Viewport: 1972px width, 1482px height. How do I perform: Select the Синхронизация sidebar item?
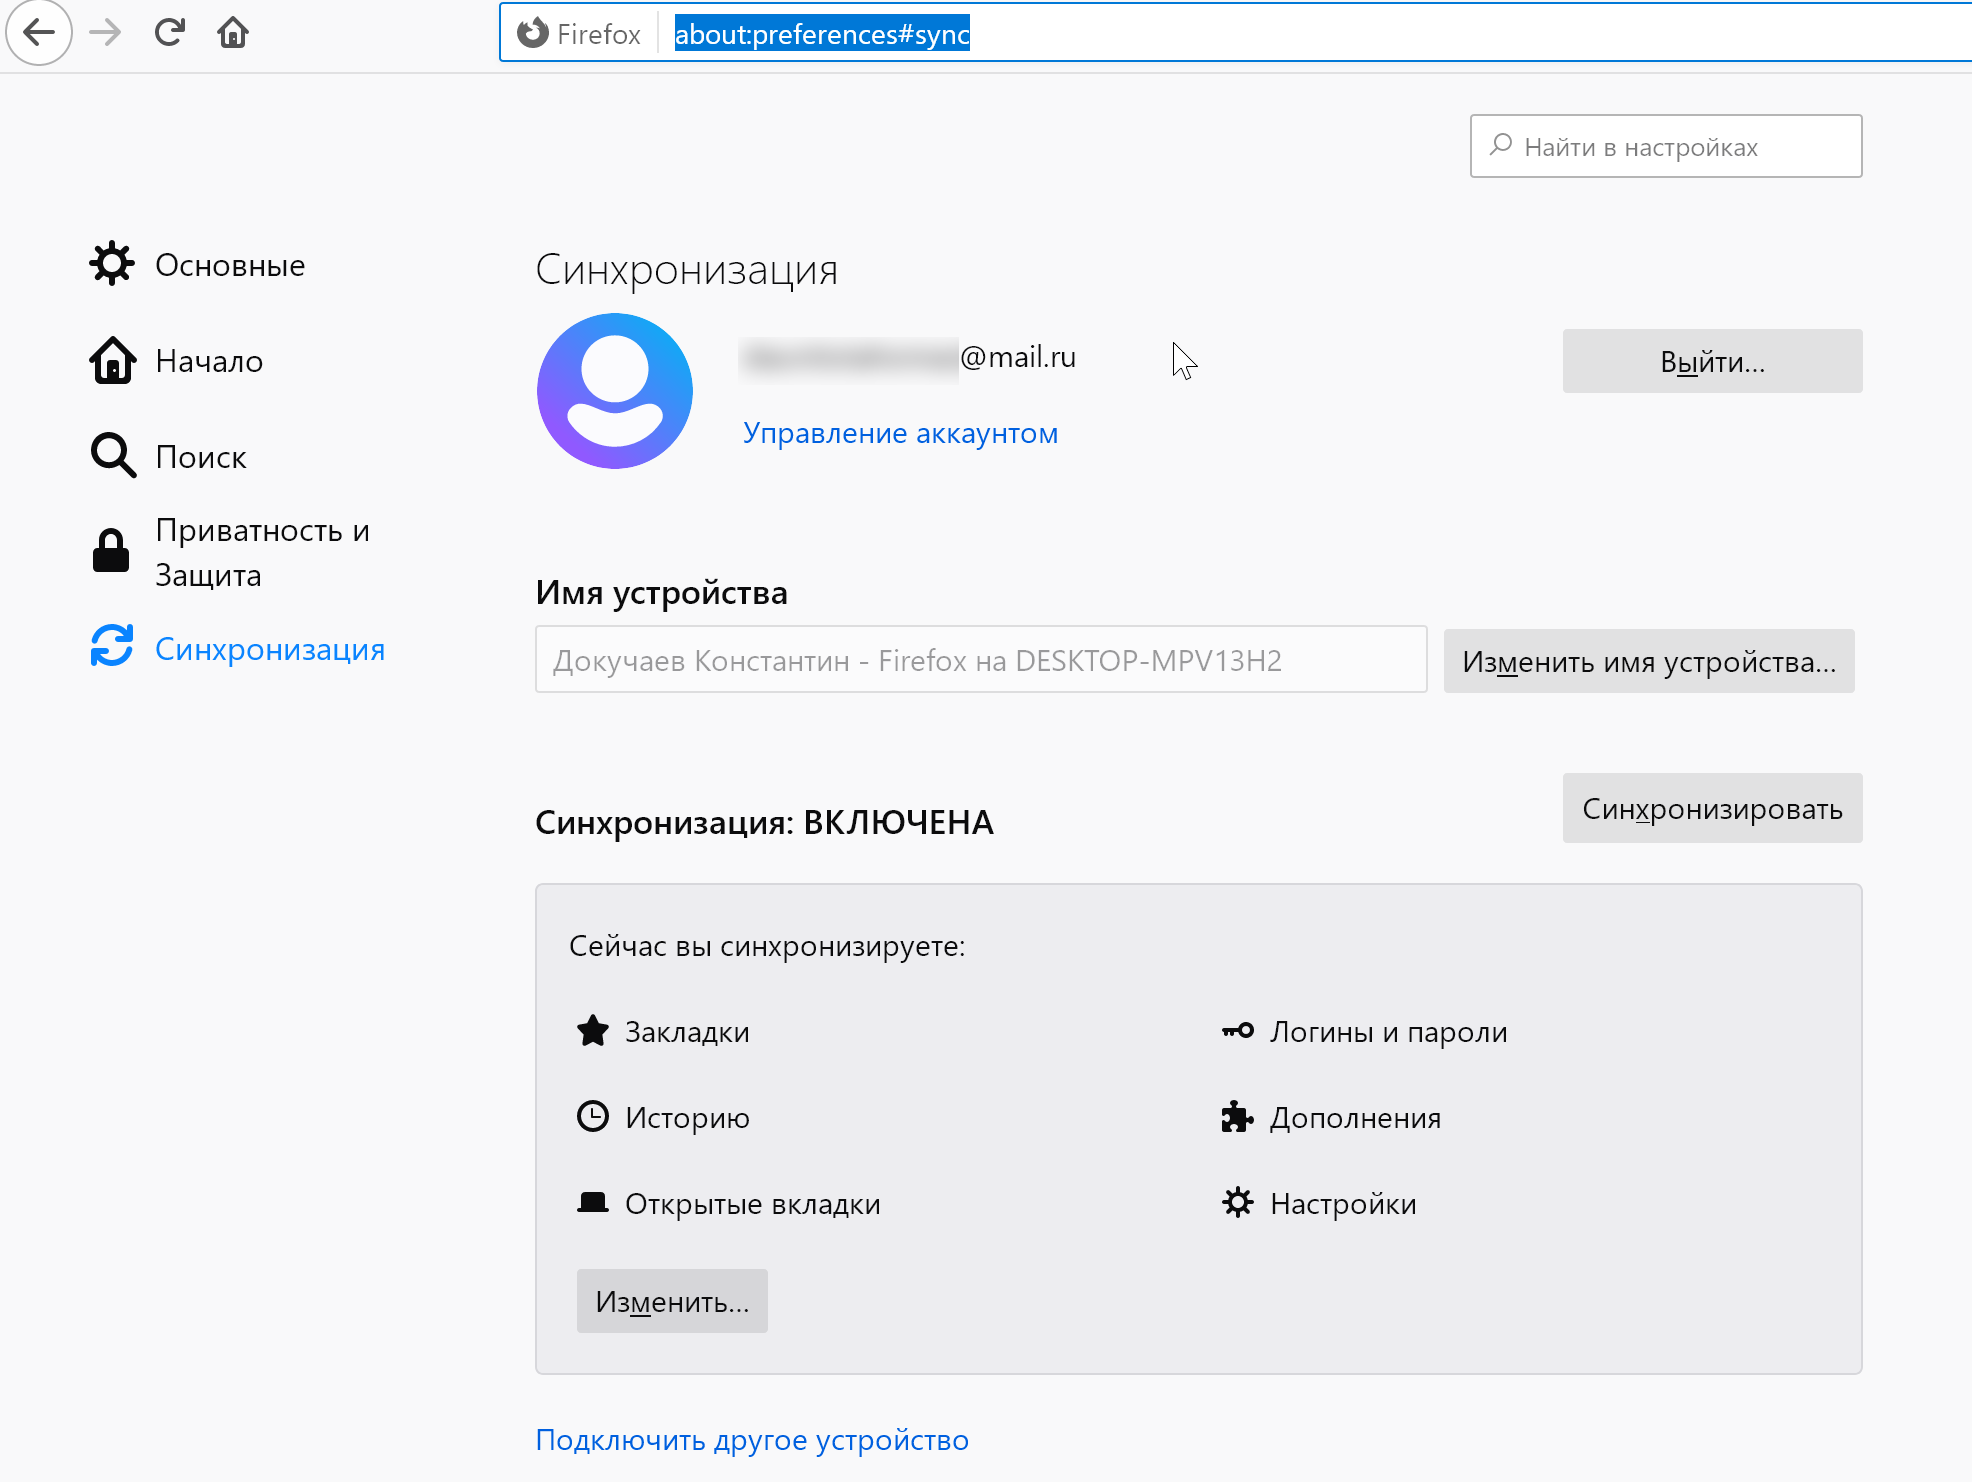coord(270,649)
